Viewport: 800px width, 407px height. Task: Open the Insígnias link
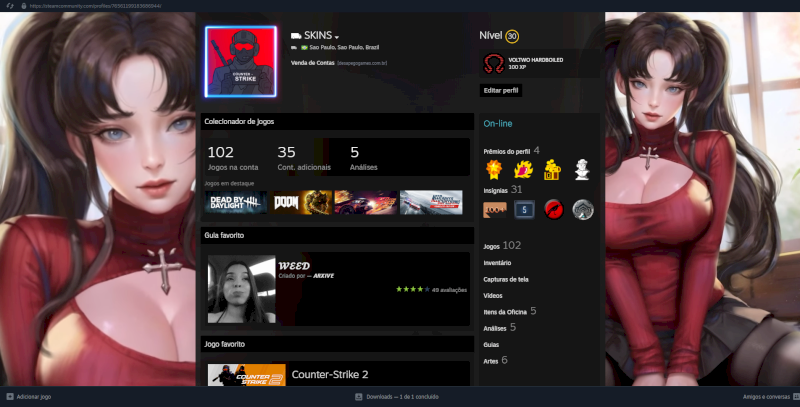pos(495,191)
